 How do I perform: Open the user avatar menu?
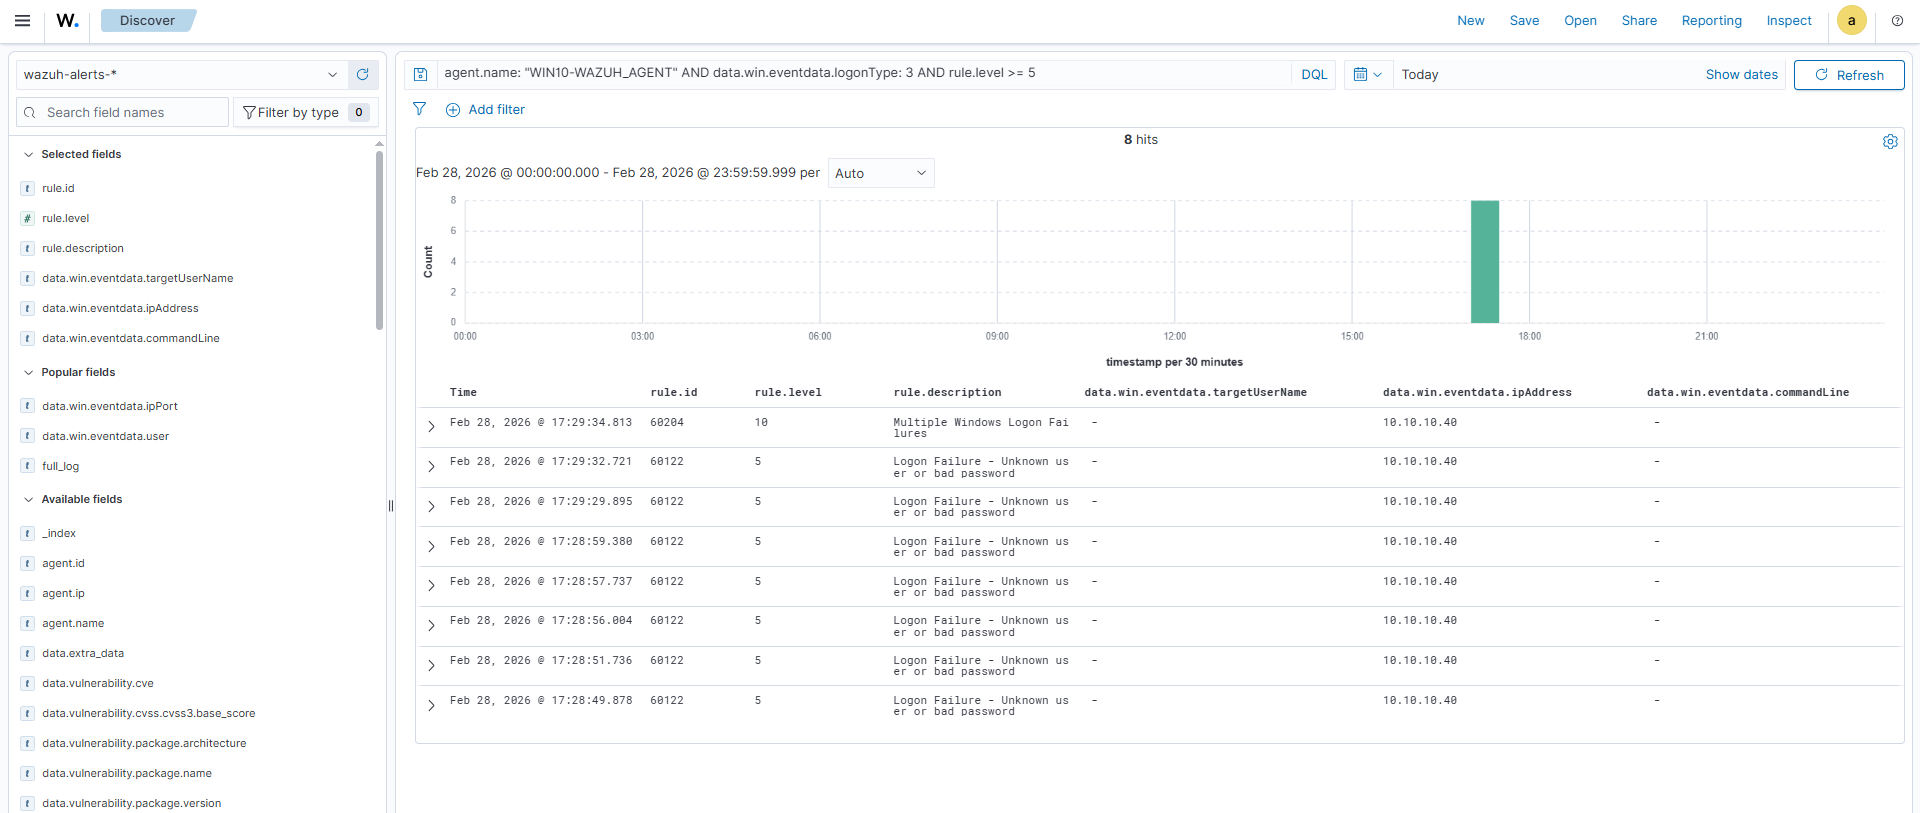coord(1851,21)
